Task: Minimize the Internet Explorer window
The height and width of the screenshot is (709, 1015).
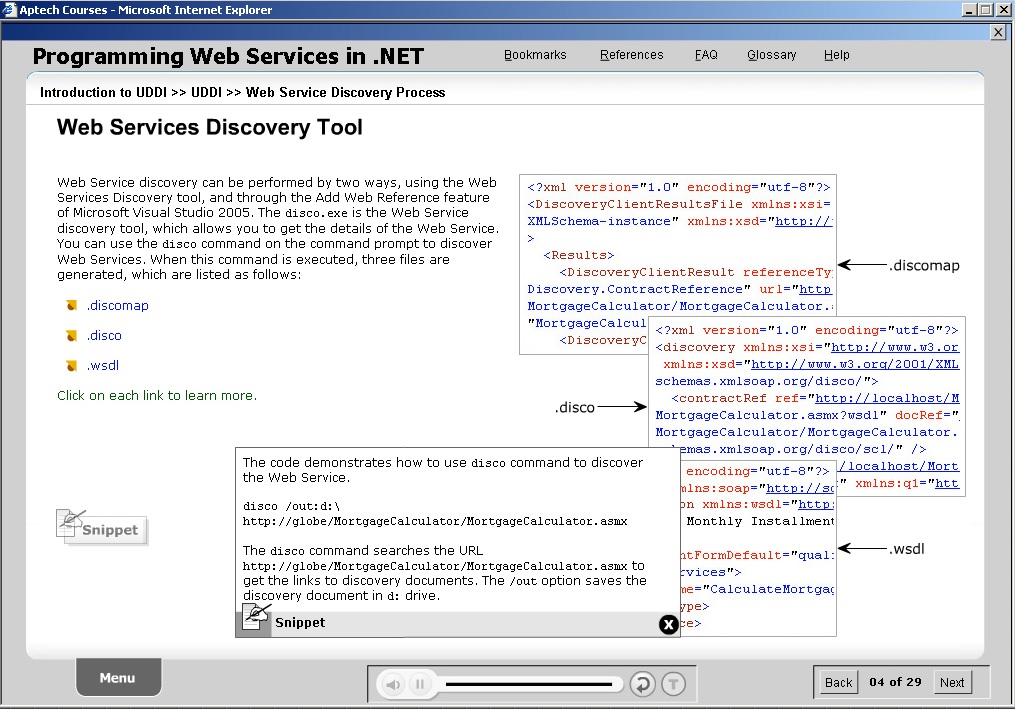Action: pos(970,10)
